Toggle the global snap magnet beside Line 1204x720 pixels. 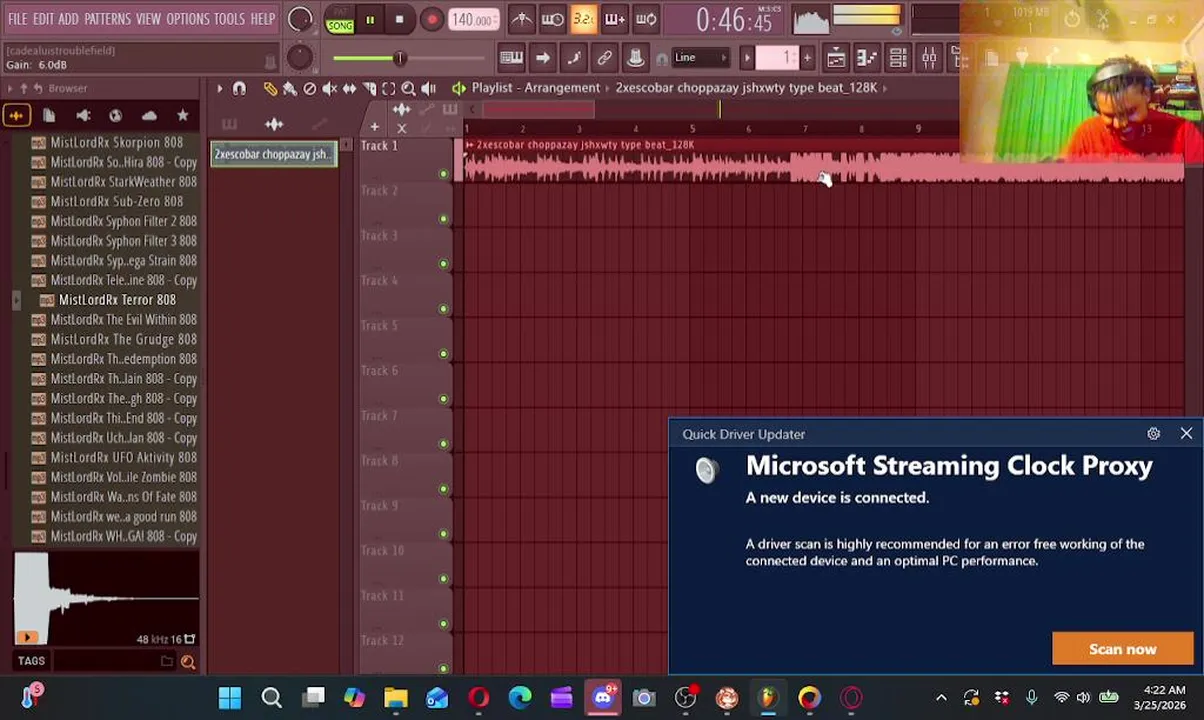pos(662,58)
